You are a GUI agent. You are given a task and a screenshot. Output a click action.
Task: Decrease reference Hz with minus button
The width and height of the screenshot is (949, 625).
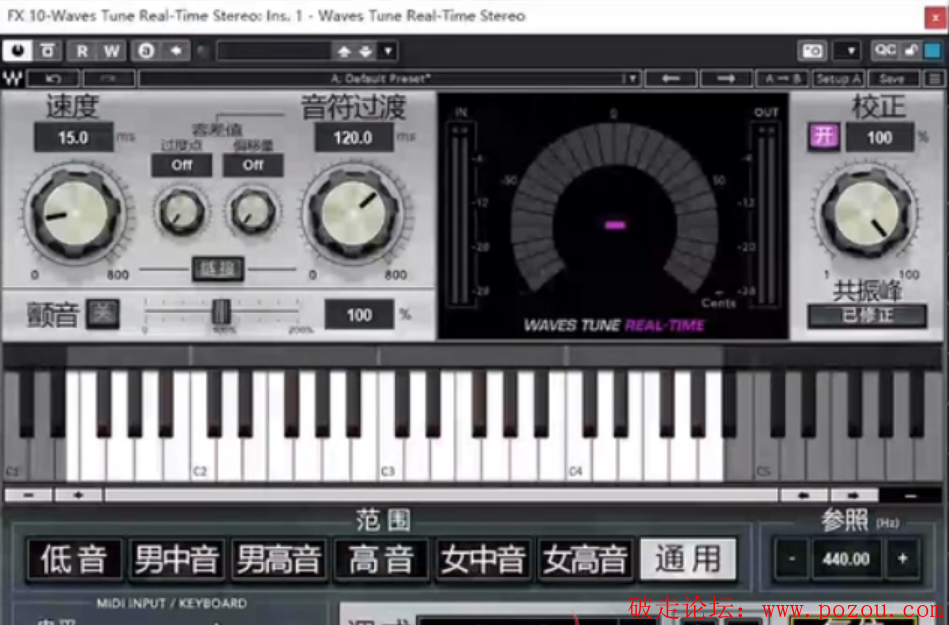[791, 558]
